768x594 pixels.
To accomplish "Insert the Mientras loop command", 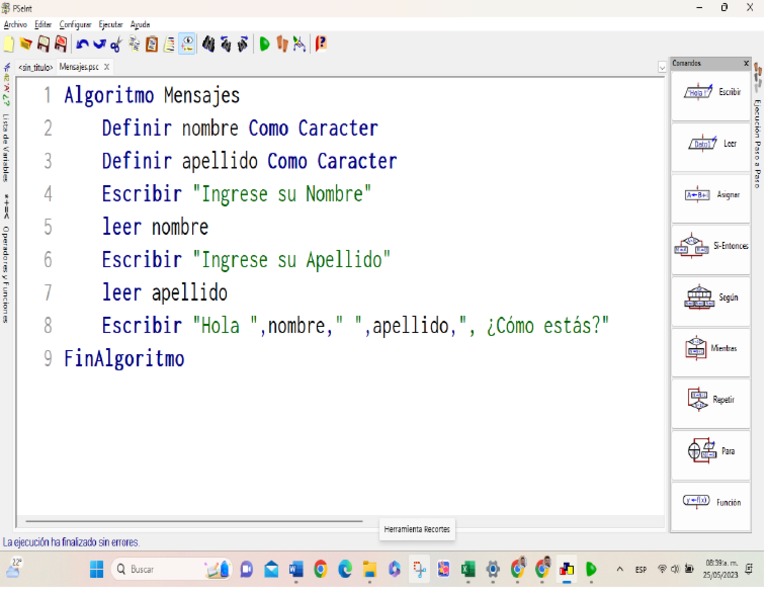I will (711, 349).
